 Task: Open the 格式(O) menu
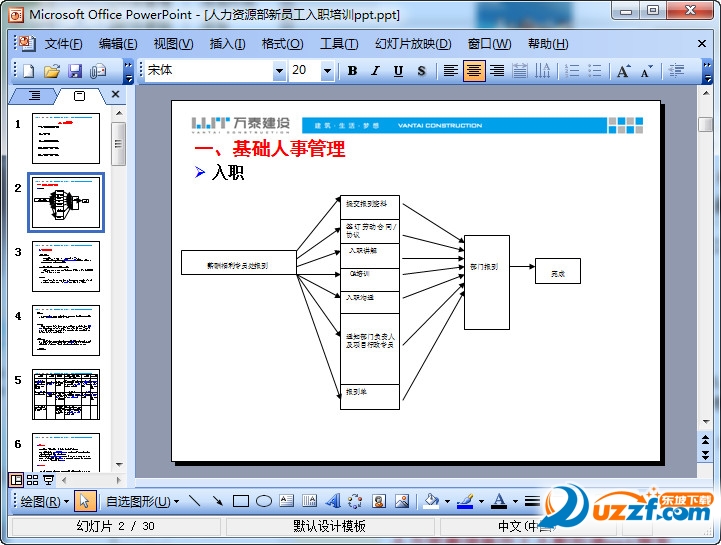pos(282,44)
